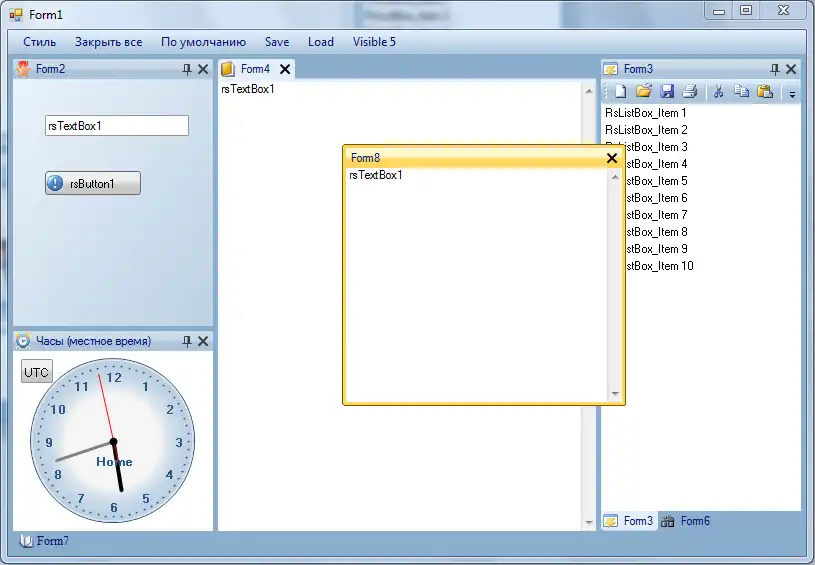Maximize the Form1 window
The width and height of the screenshot is (815, 565).
746,10
